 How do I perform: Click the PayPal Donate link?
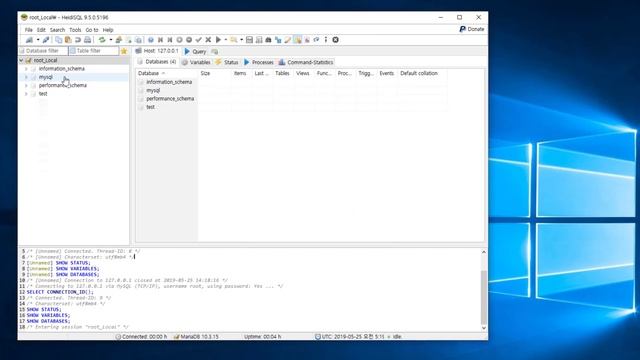[x=472, y=29]
